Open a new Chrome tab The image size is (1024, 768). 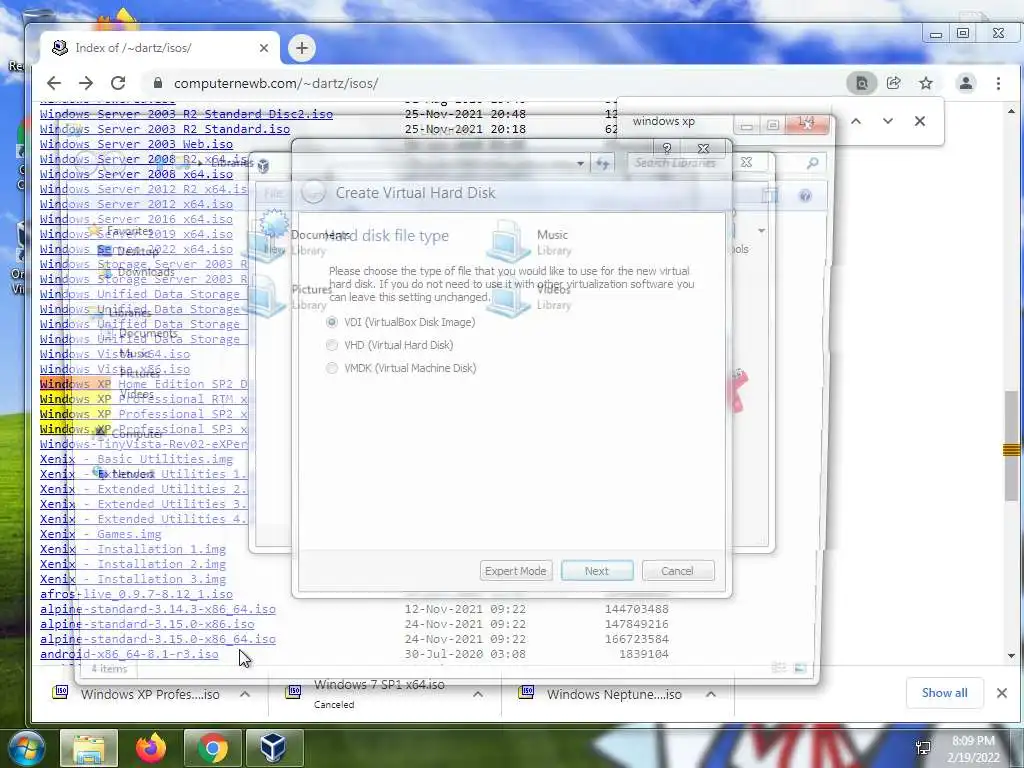tap(302, 48)
